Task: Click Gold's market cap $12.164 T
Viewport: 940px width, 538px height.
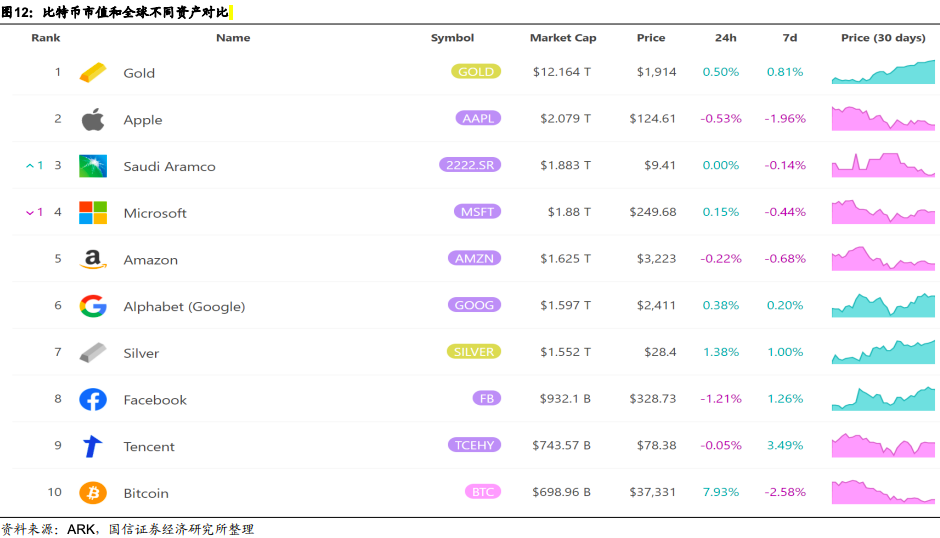Action: [x=562, y=72]
